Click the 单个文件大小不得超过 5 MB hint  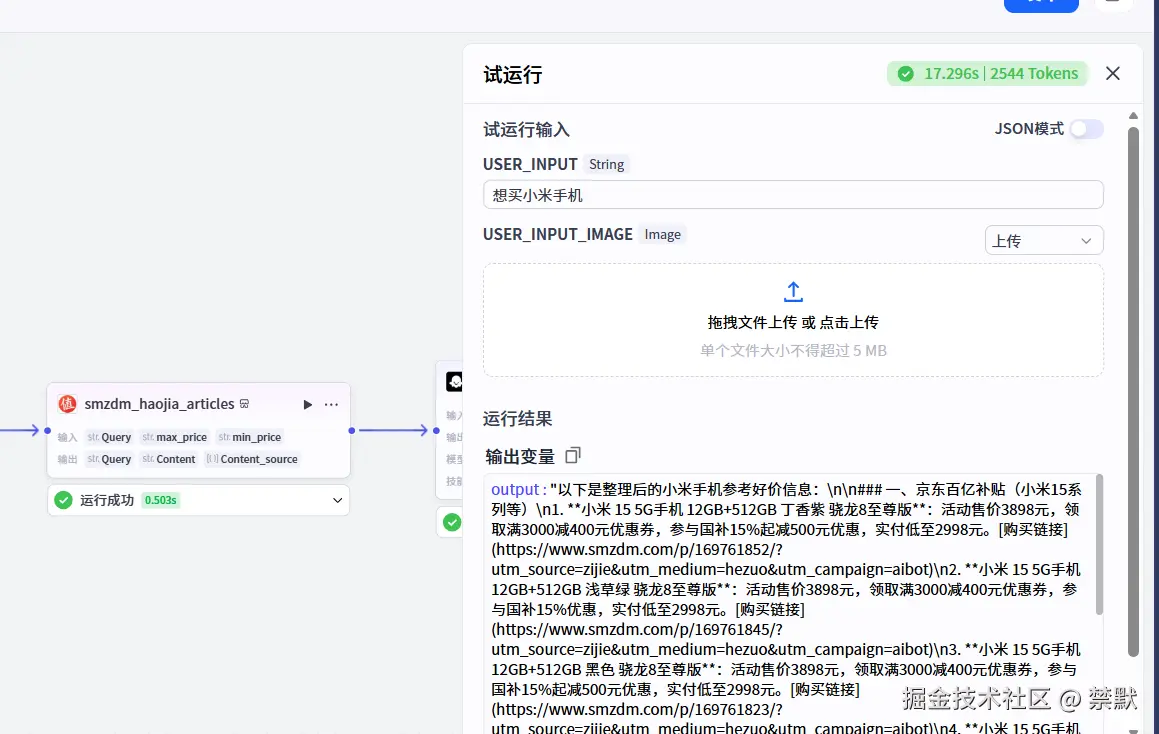click(793, 350)
